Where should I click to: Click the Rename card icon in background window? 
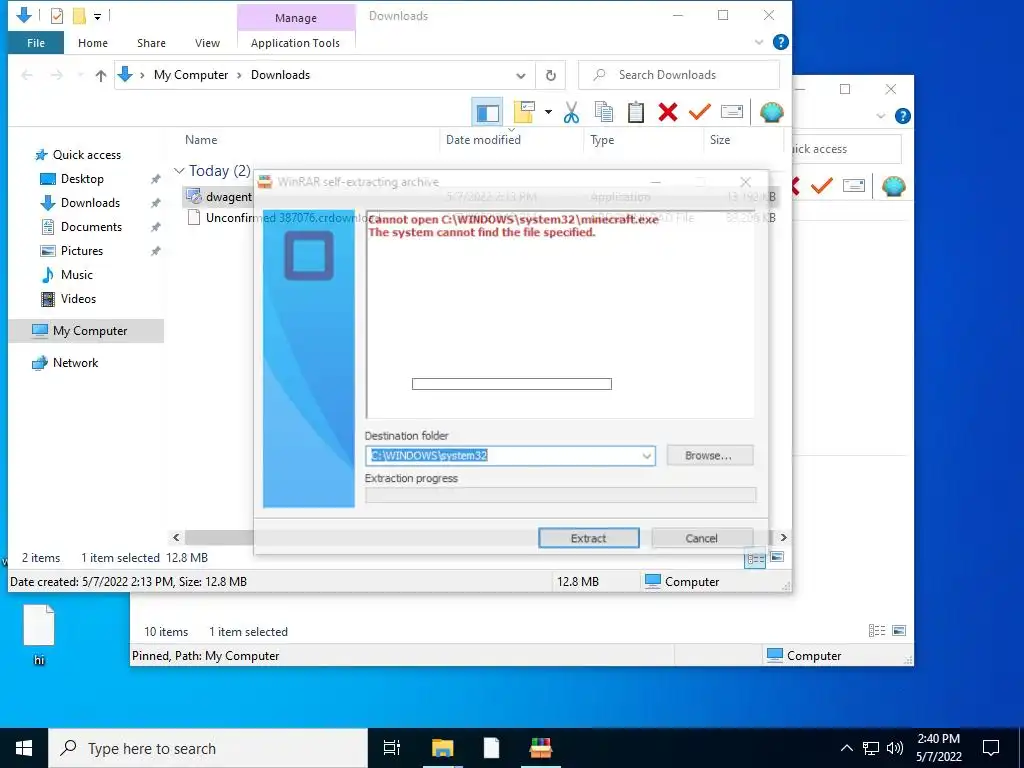854,187
